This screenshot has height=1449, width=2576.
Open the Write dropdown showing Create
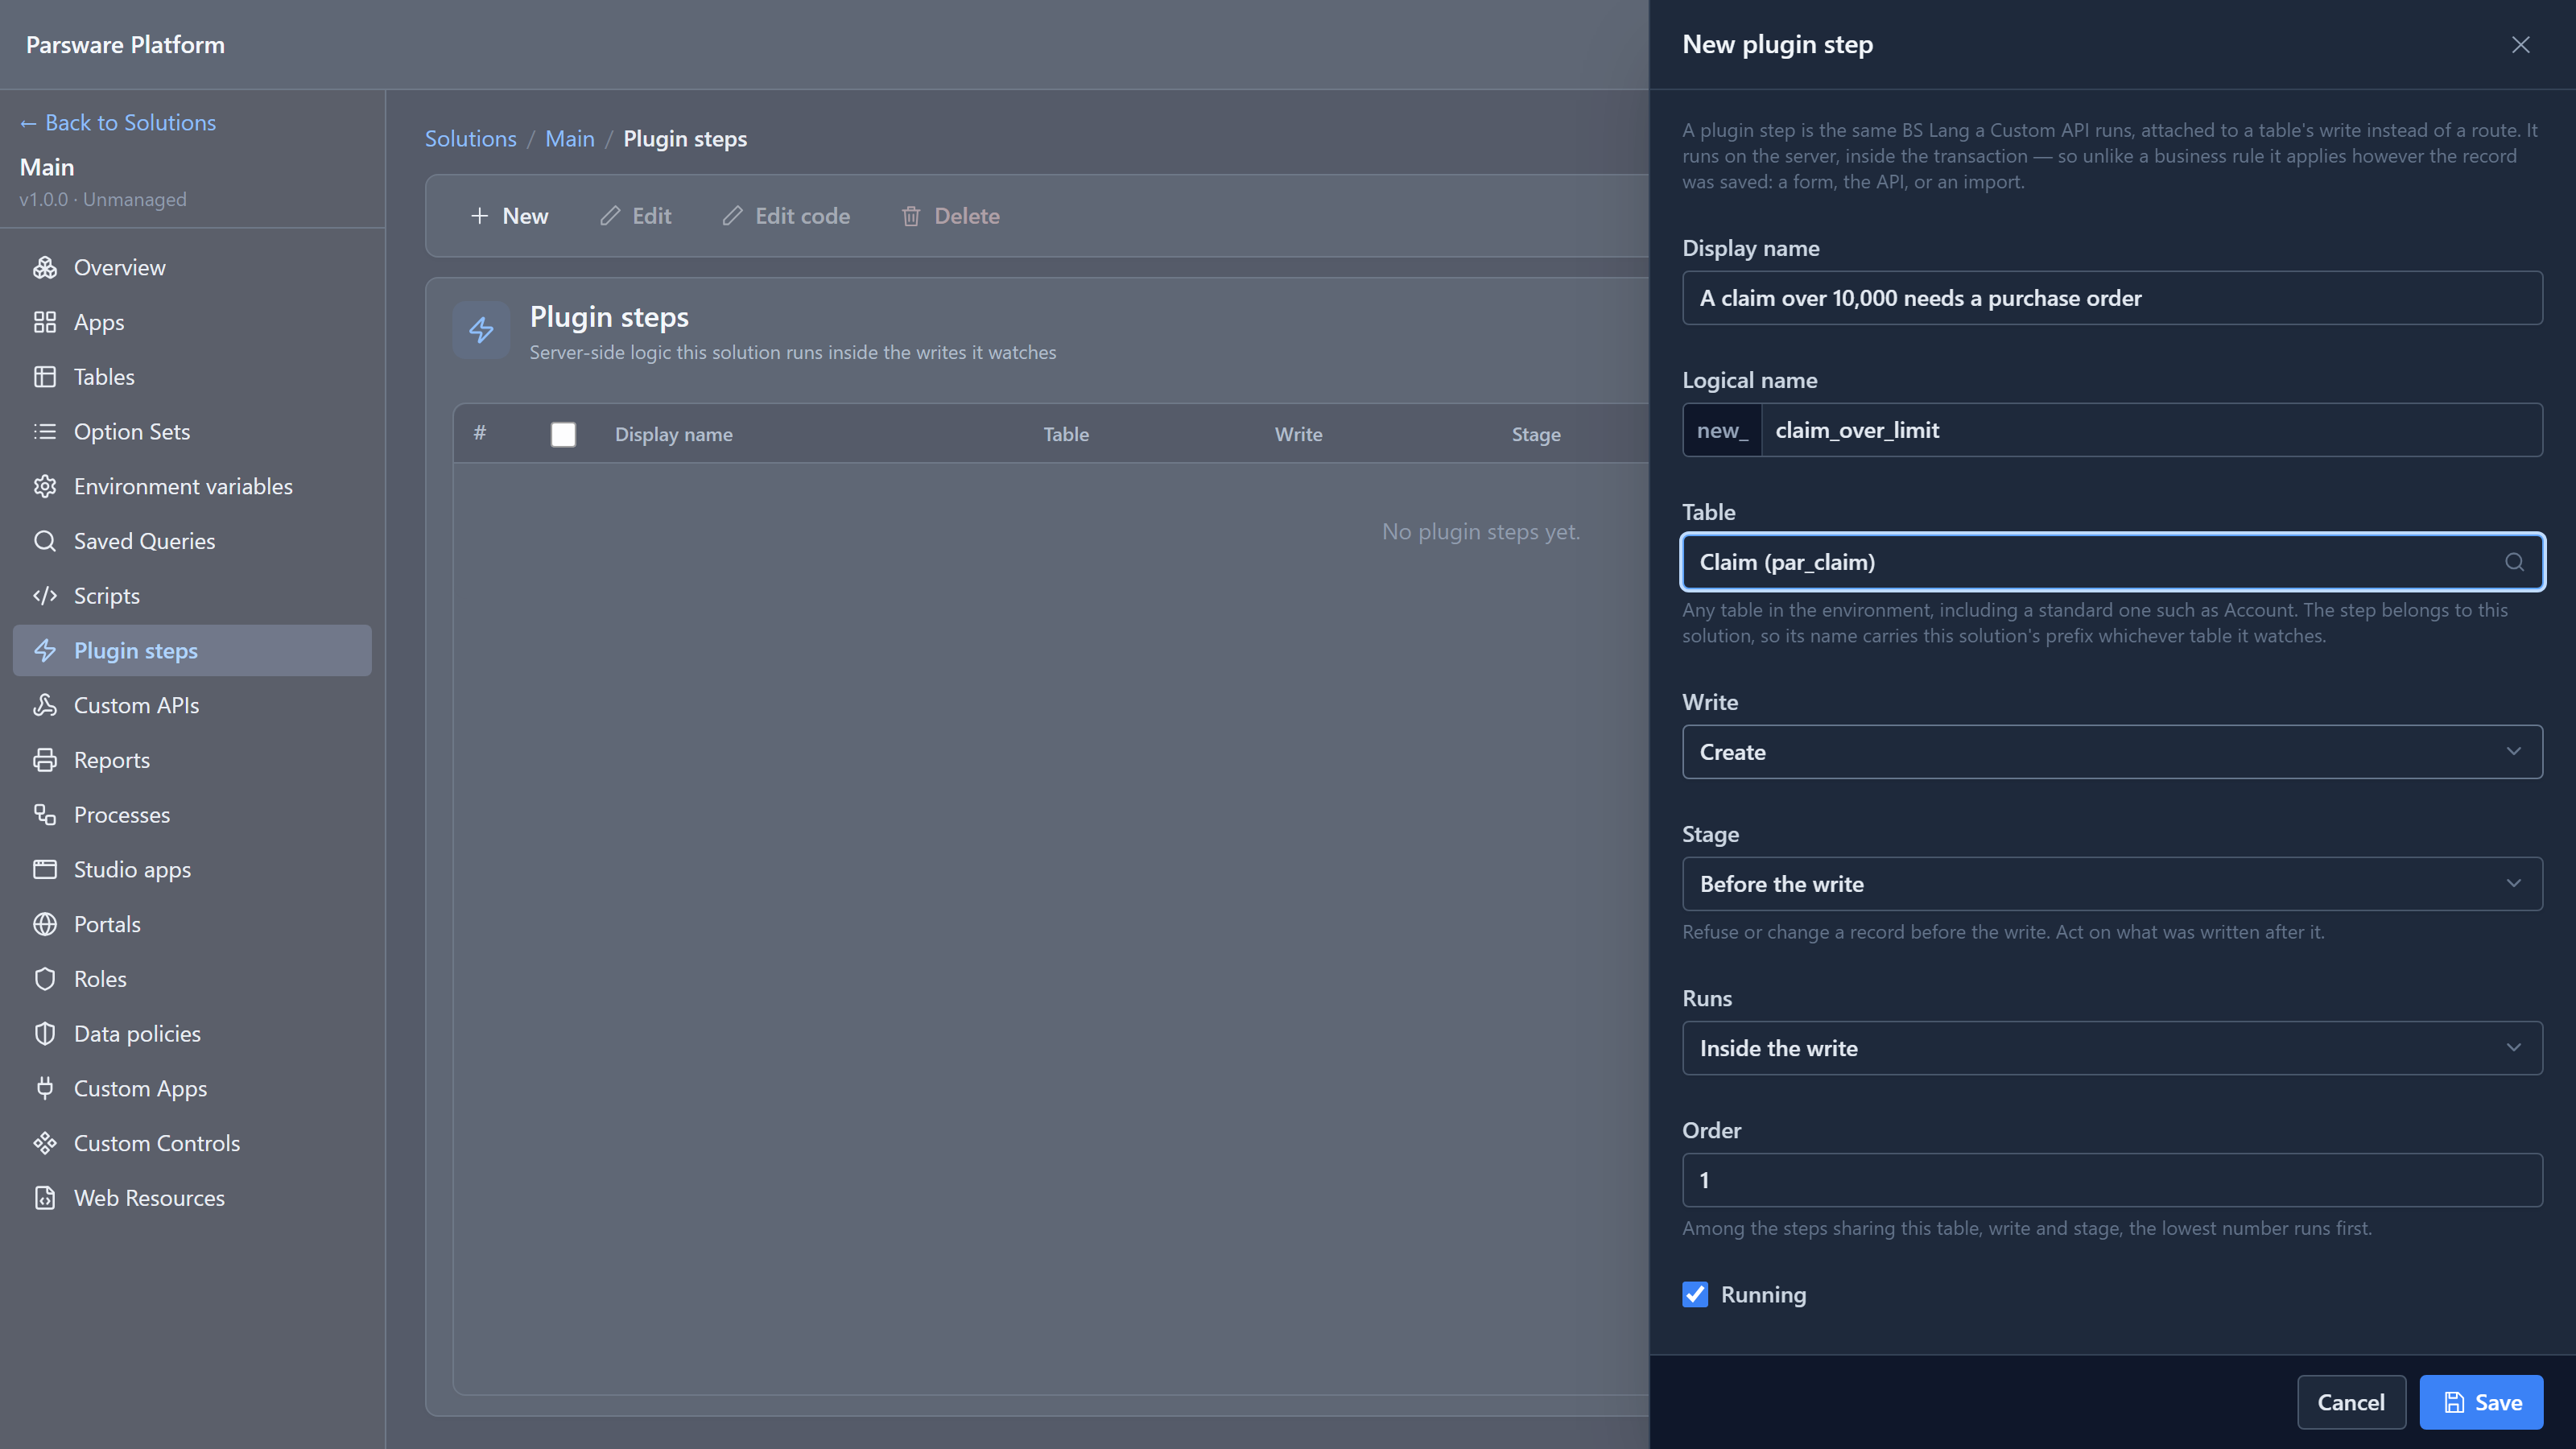(2112, 752)
